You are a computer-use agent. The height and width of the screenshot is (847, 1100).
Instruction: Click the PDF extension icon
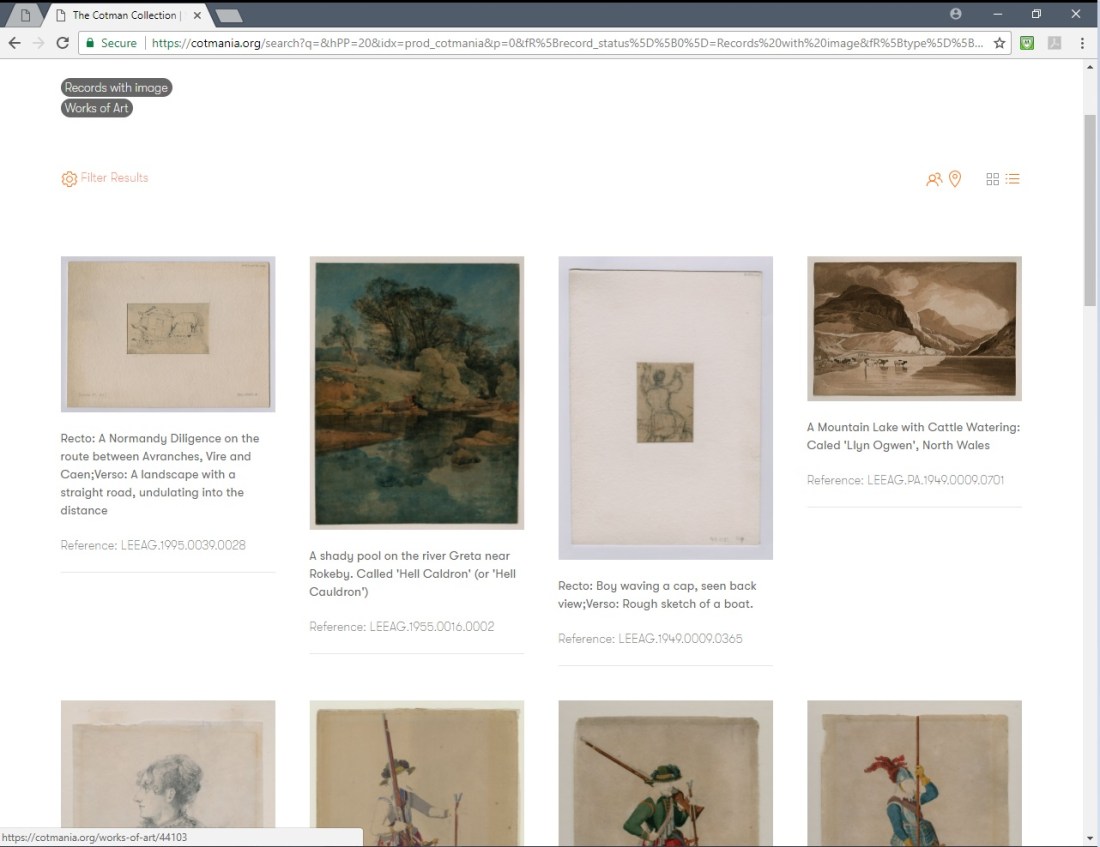click(1054, 43)
